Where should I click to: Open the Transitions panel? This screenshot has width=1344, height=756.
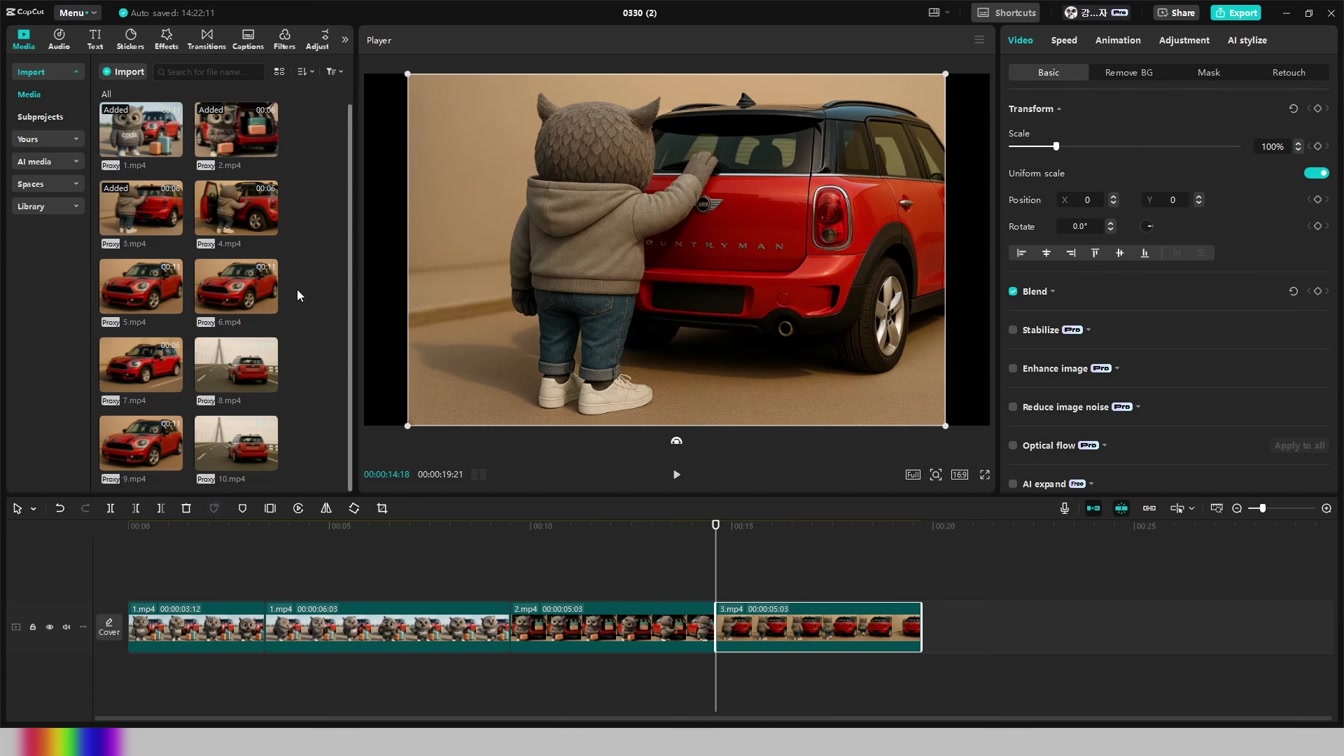point(207,39)
